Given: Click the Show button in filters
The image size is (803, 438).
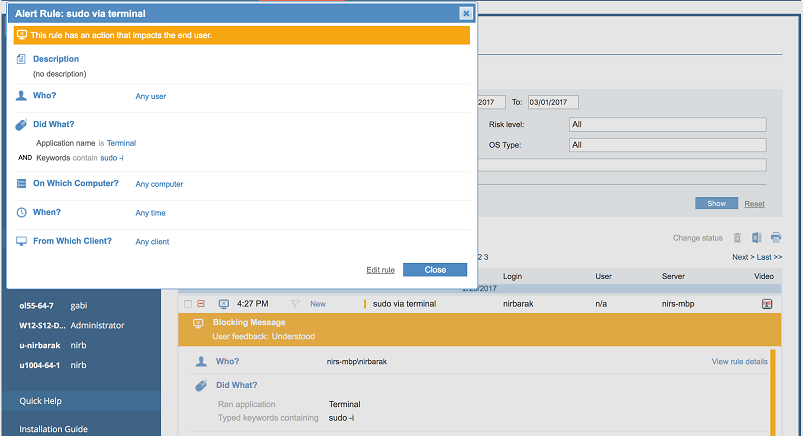Looking at the screenshot, I should point(716,203).
